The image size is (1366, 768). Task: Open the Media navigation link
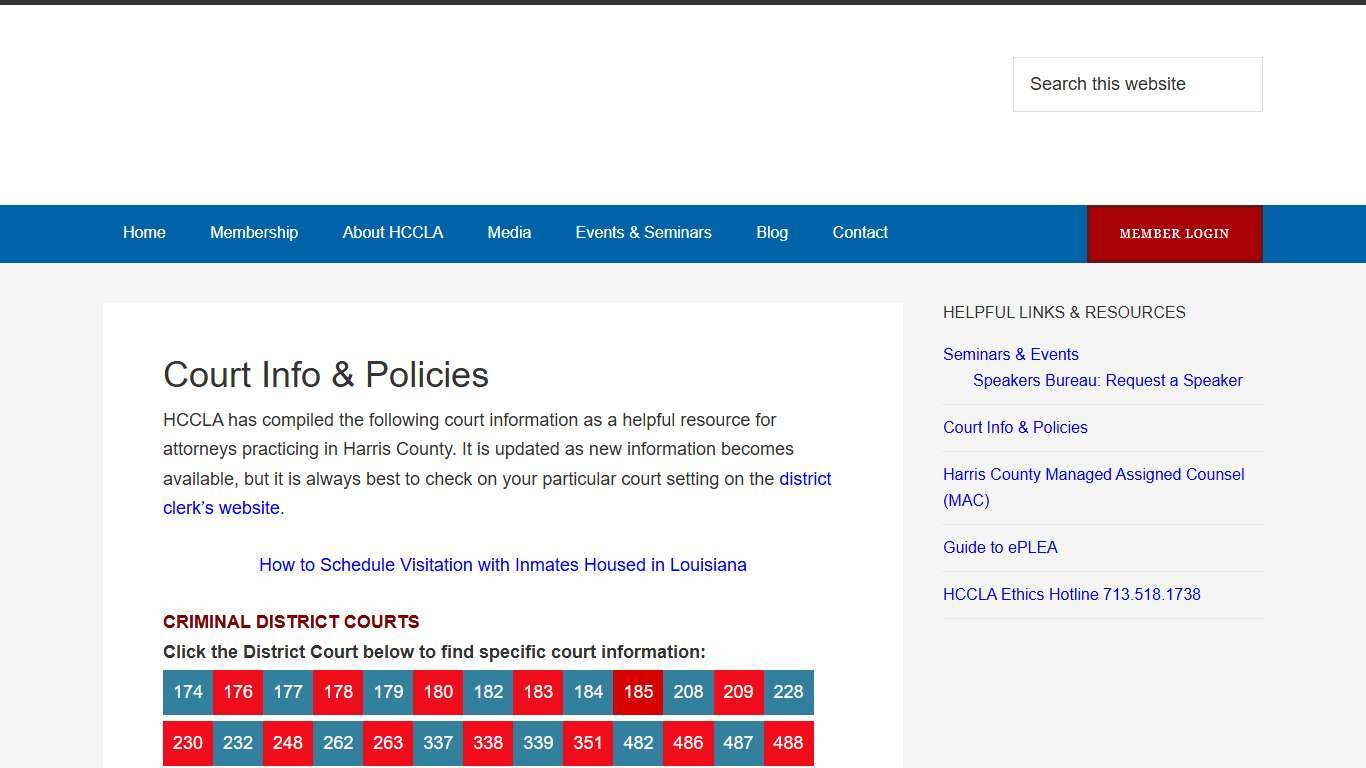[x=509, y=233]
